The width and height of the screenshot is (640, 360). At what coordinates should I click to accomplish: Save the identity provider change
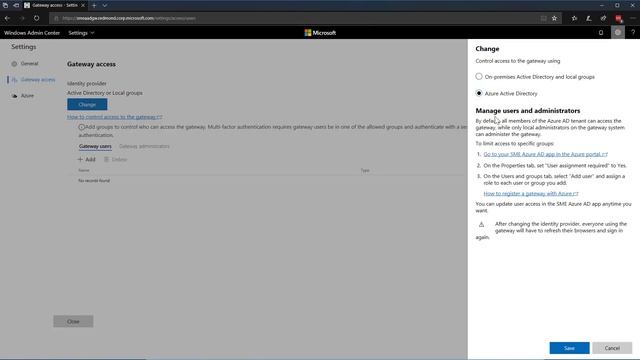coord(569,348)
